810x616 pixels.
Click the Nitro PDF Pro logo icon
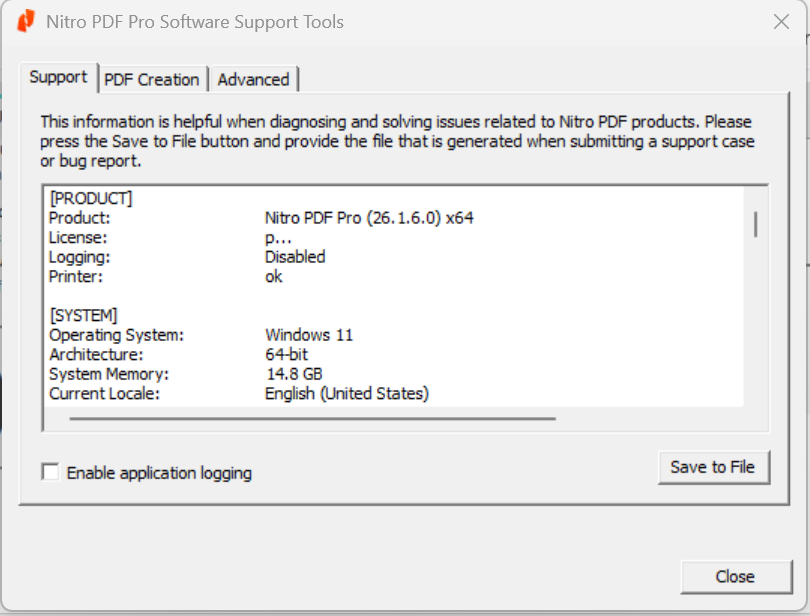[26, 21]
